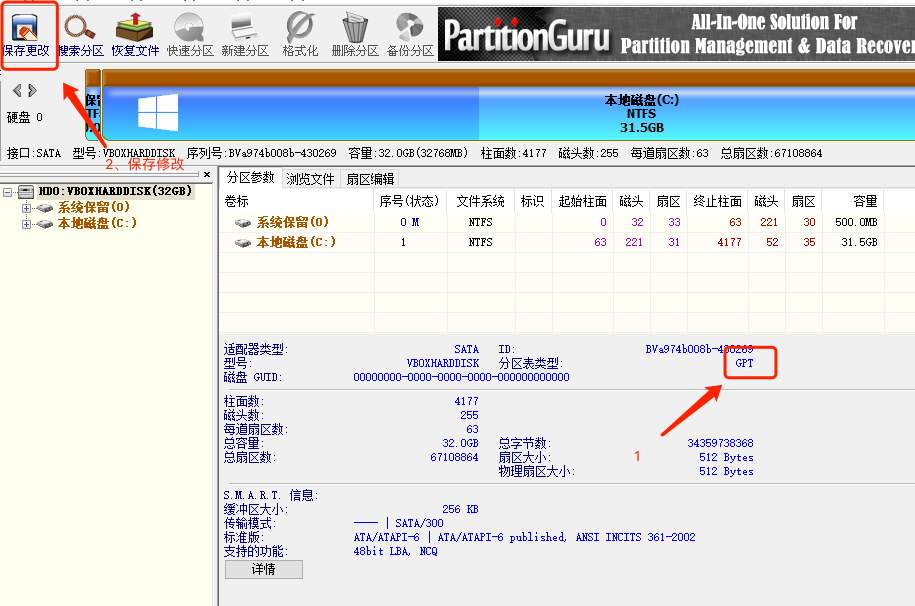Switch to the 扇区编辑 tab
Image resolution: width=915 pixels, height=606 pixels.
click(x=370, y=179)
